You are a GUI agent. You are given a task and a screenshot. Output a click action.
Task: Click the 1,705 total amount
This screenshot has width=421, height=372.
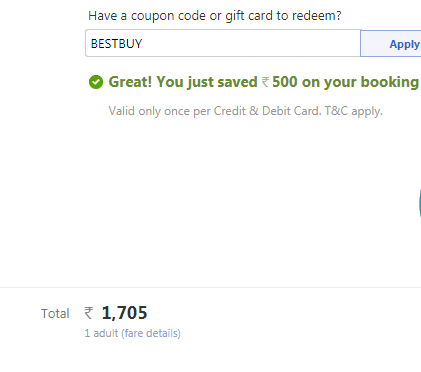124,313
